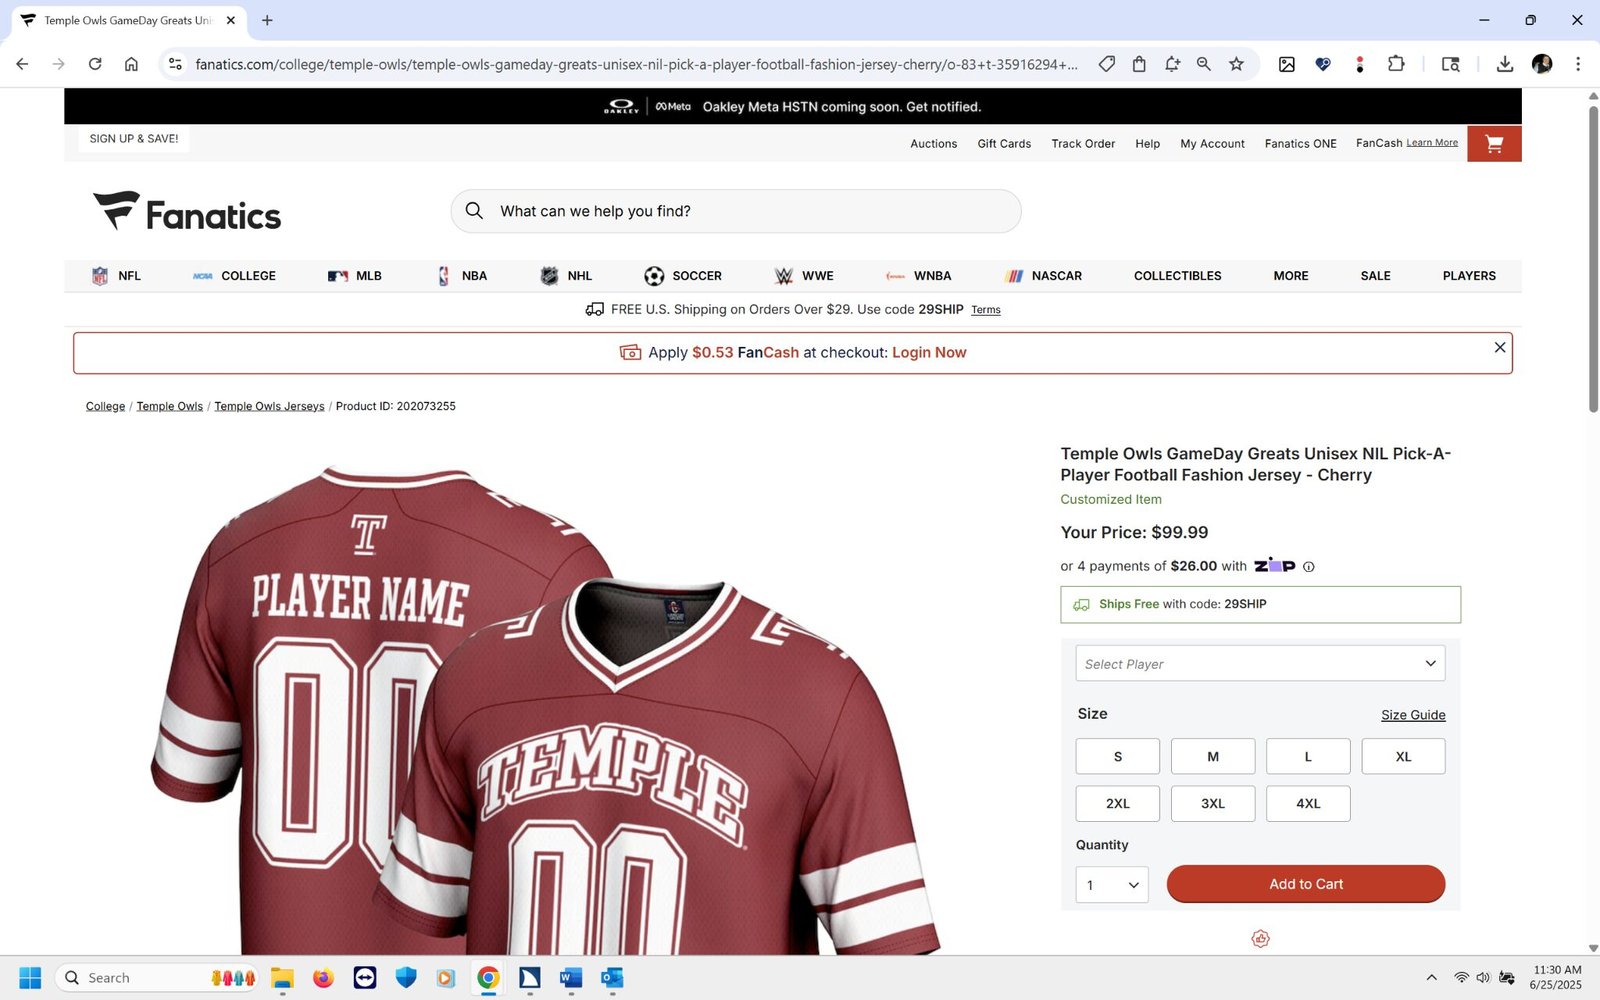The width and height of the screenshot is (1600, 1000).
Task: Open the Quantity dropdown
Action: (x=1112, y=885)
